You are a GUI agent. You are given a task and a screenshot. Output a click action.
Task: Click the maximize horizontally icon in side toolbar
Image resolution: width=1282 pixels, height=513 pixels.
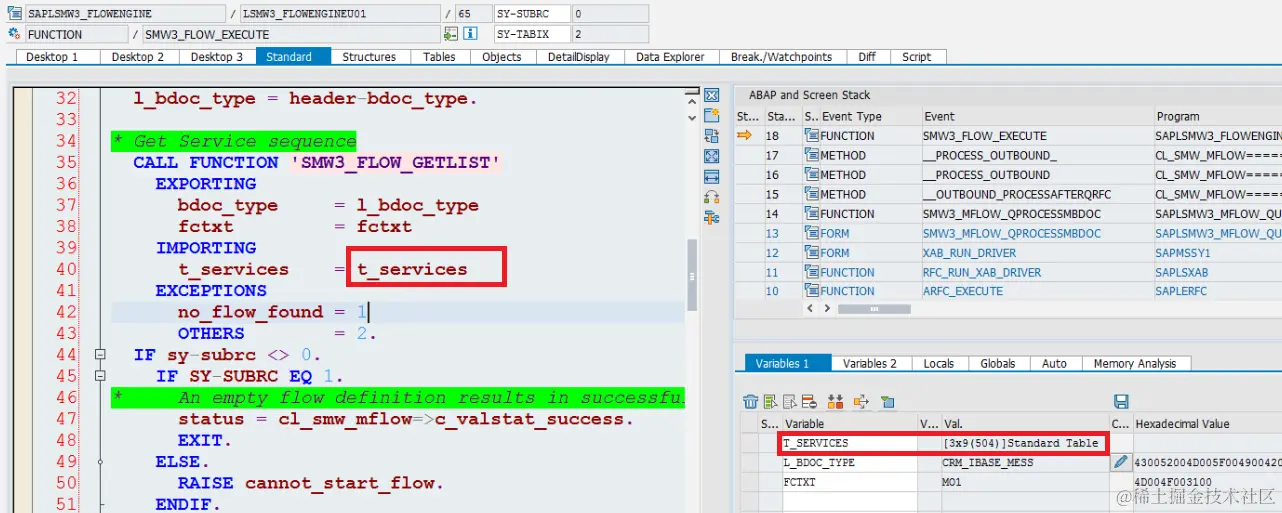(x=712, y=177)
